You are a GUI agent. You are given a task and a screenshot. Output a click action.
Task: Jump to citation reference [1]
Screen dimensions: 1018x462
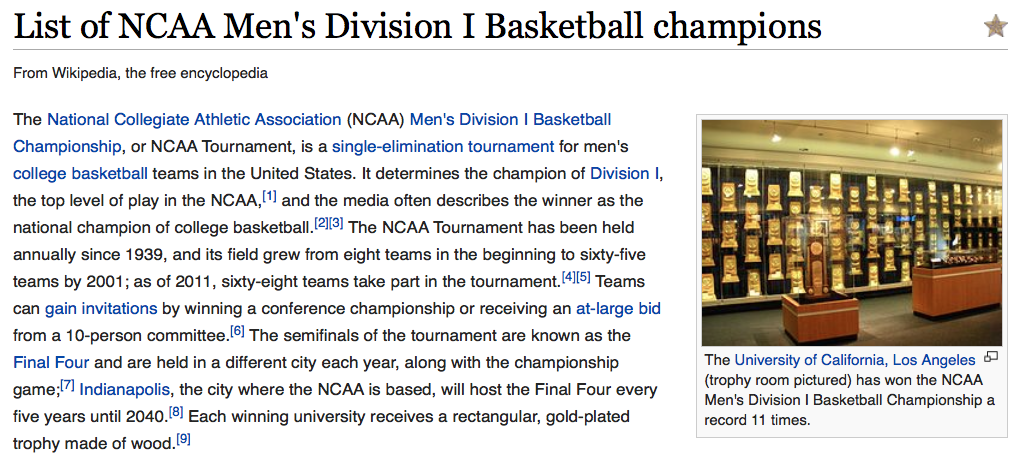coord(270,196)
